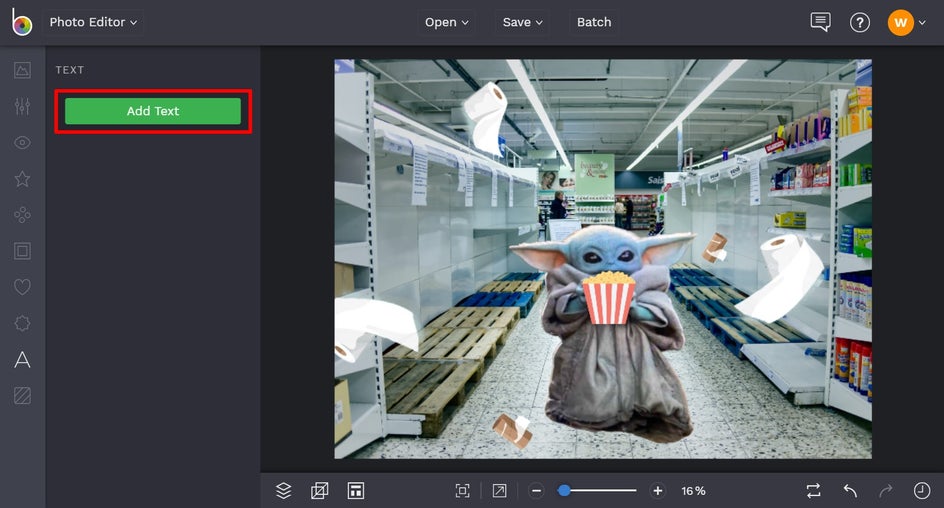Select the Image Manager sidebar icon
This screenshot has height=508, width=944.
(x=22, y=70)
